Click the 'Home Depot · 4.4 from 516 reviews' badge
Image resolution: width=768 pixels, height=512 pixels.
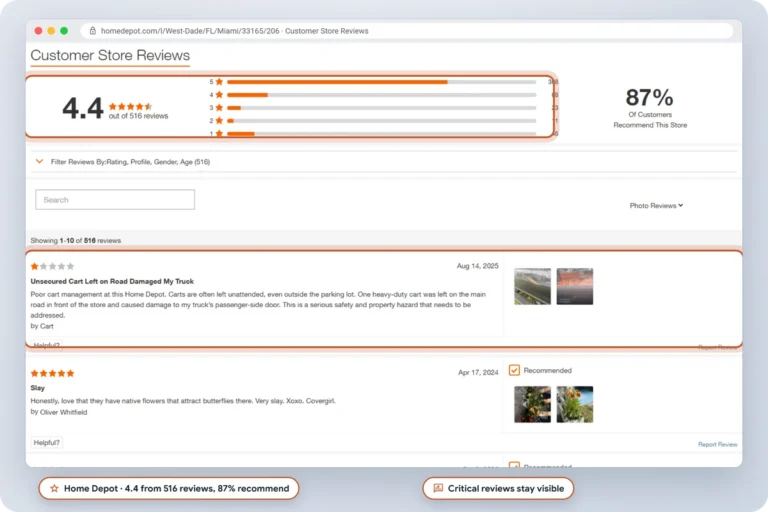coord(169,488)
